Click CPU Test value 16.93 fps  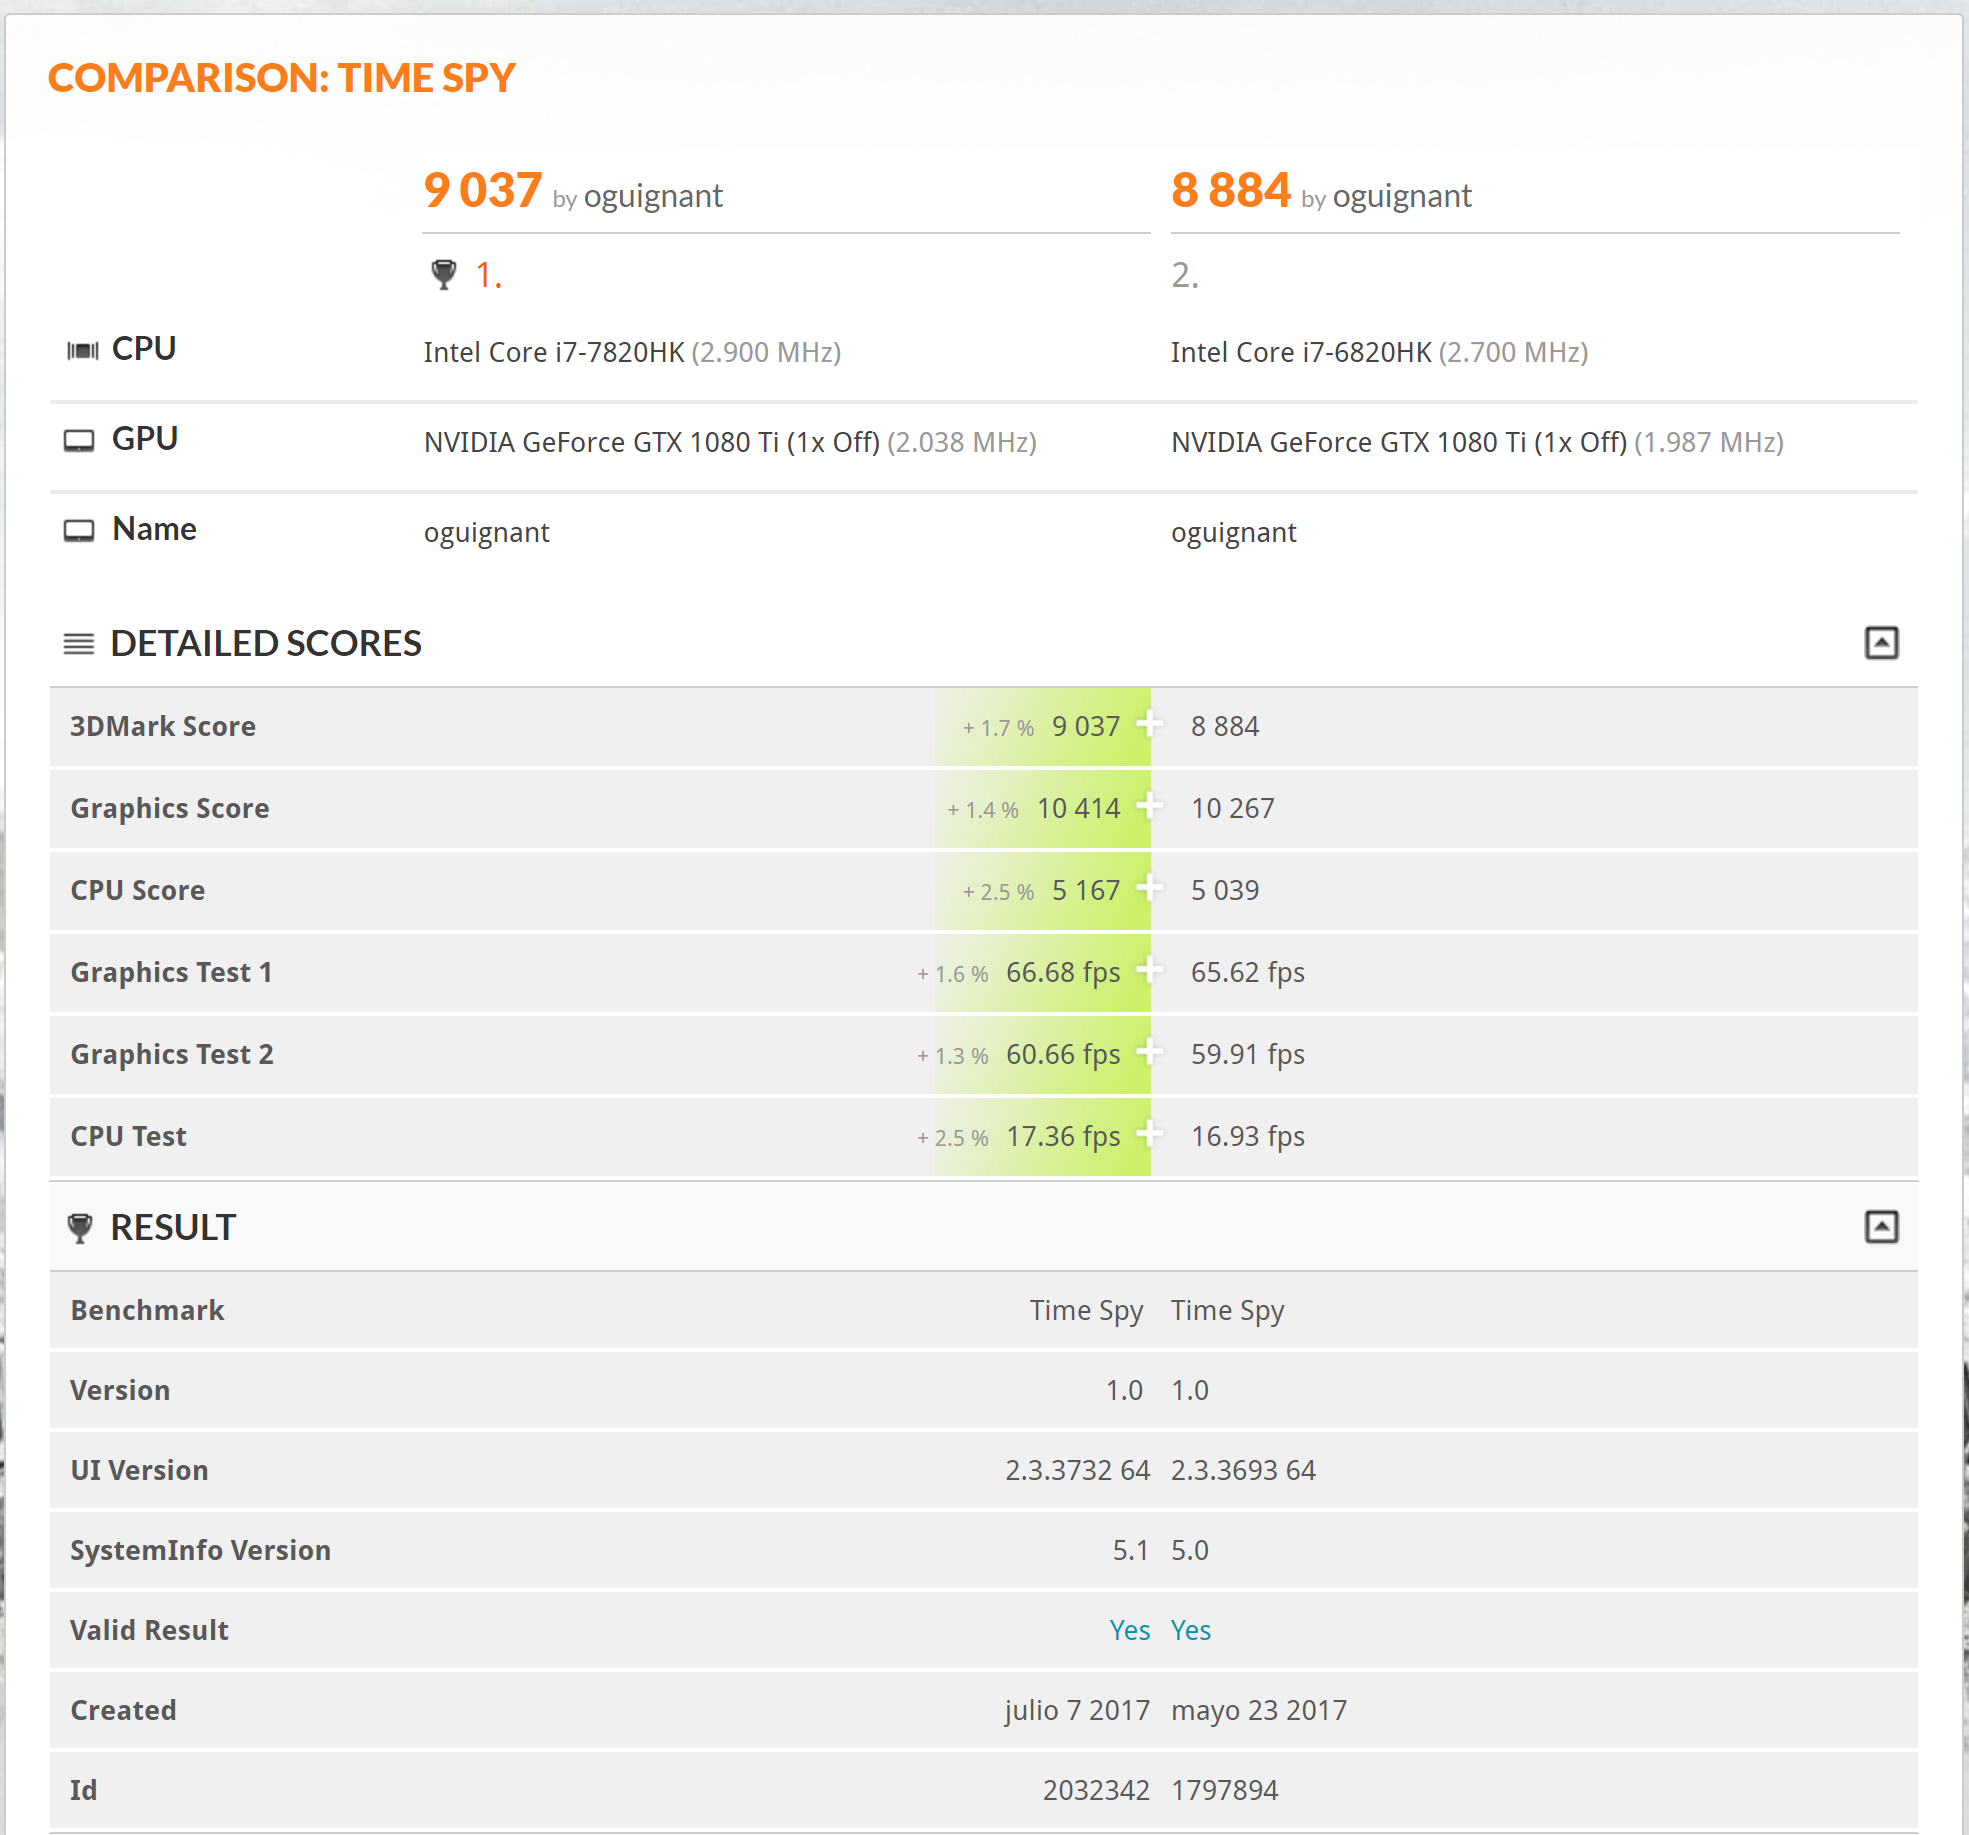pos(1248,1136)
